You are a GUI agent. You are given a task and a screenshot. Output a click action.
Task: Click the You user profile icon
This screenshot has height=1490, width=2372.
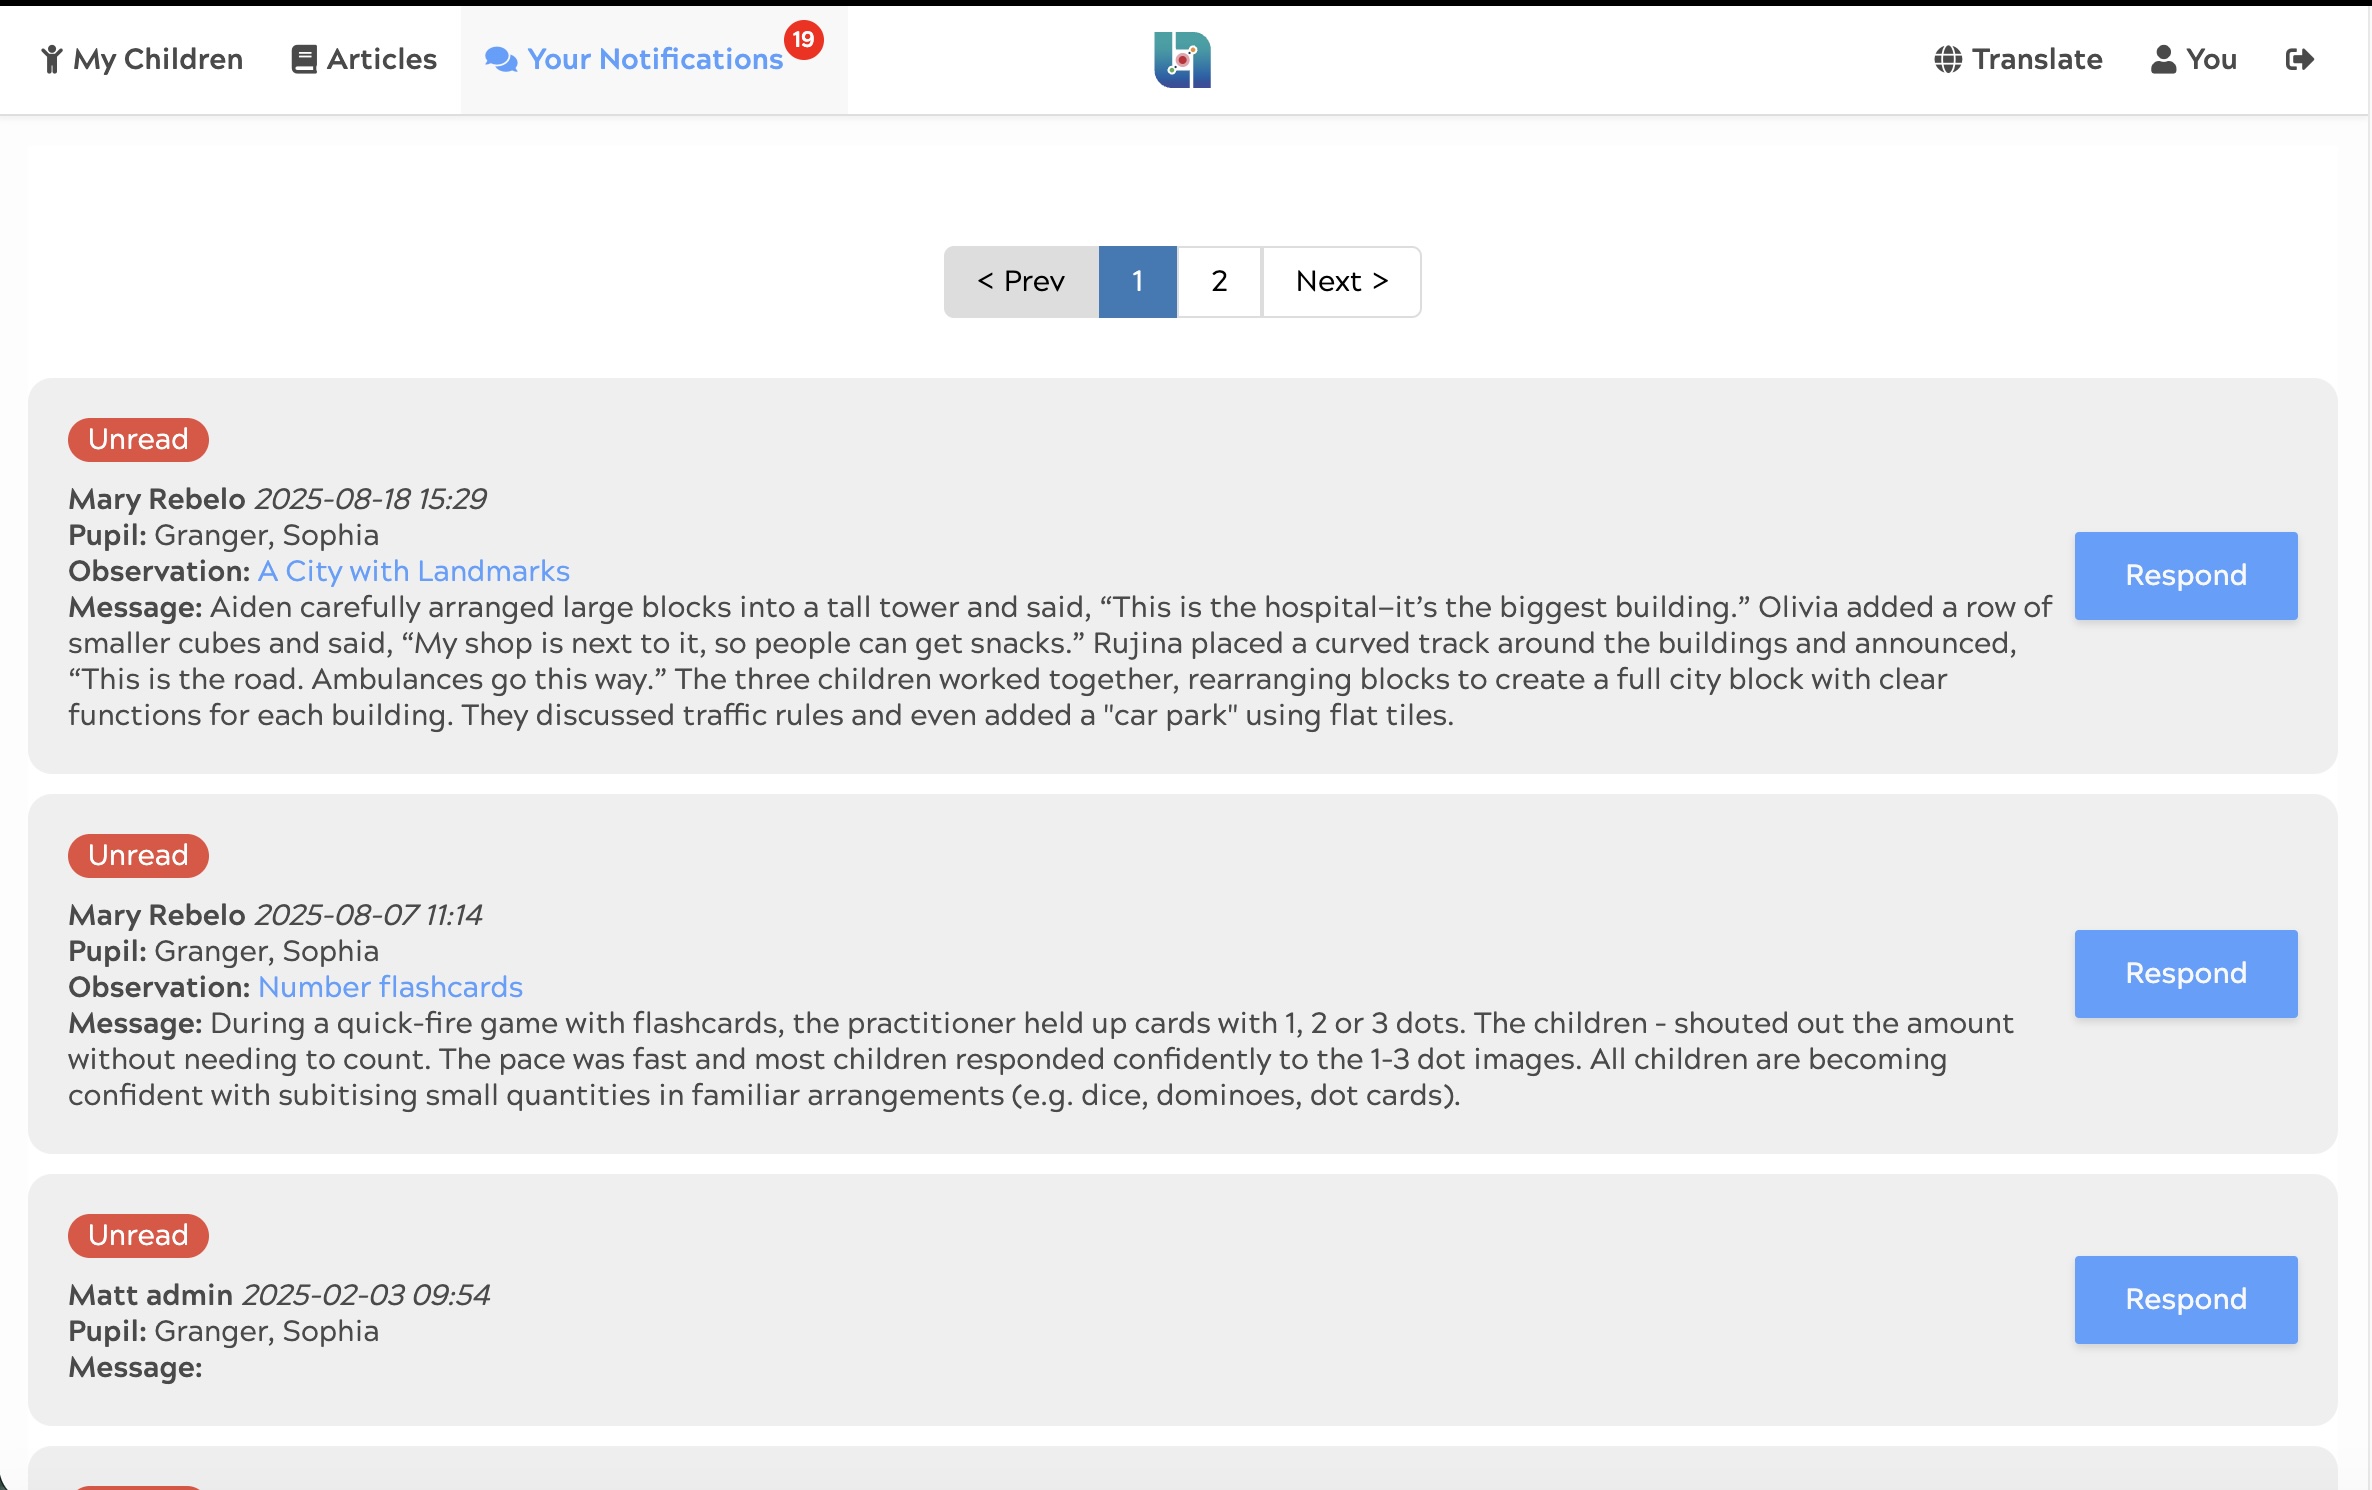tap(2163, 60)
